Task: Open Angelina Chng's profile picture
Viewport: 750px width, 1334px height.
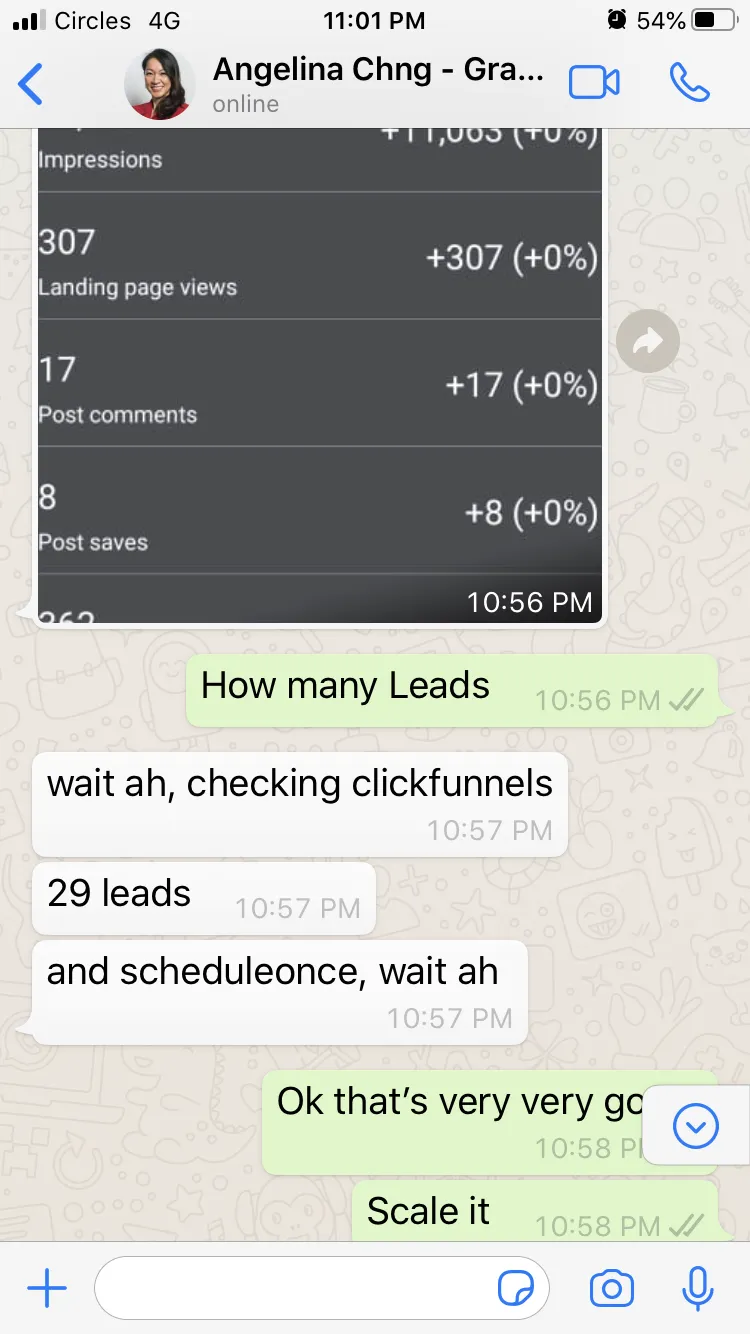Action: 160,84
